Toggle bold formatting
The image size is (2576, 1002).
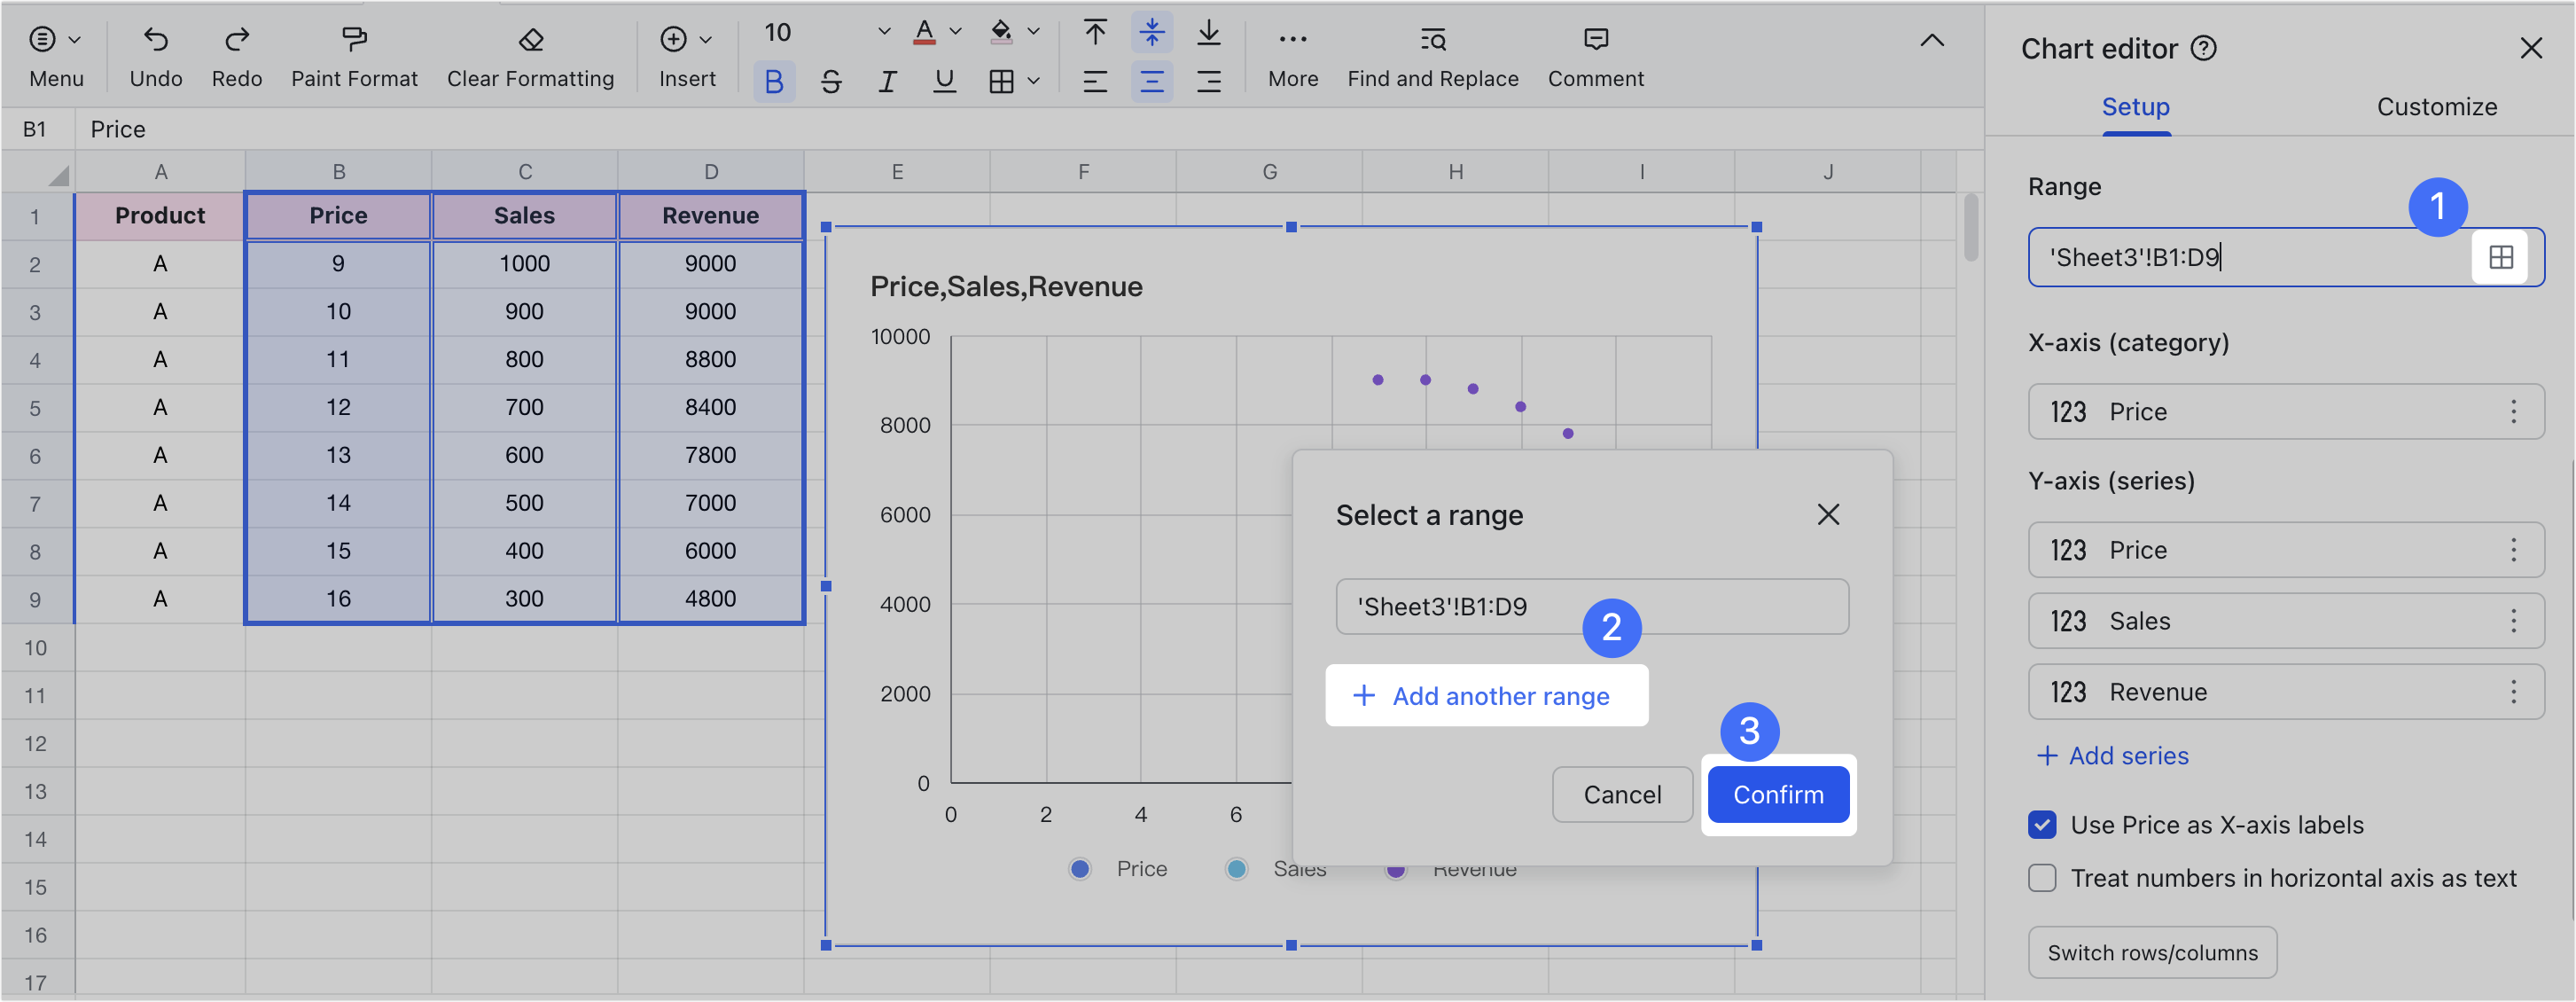click(x=772, y=82)
